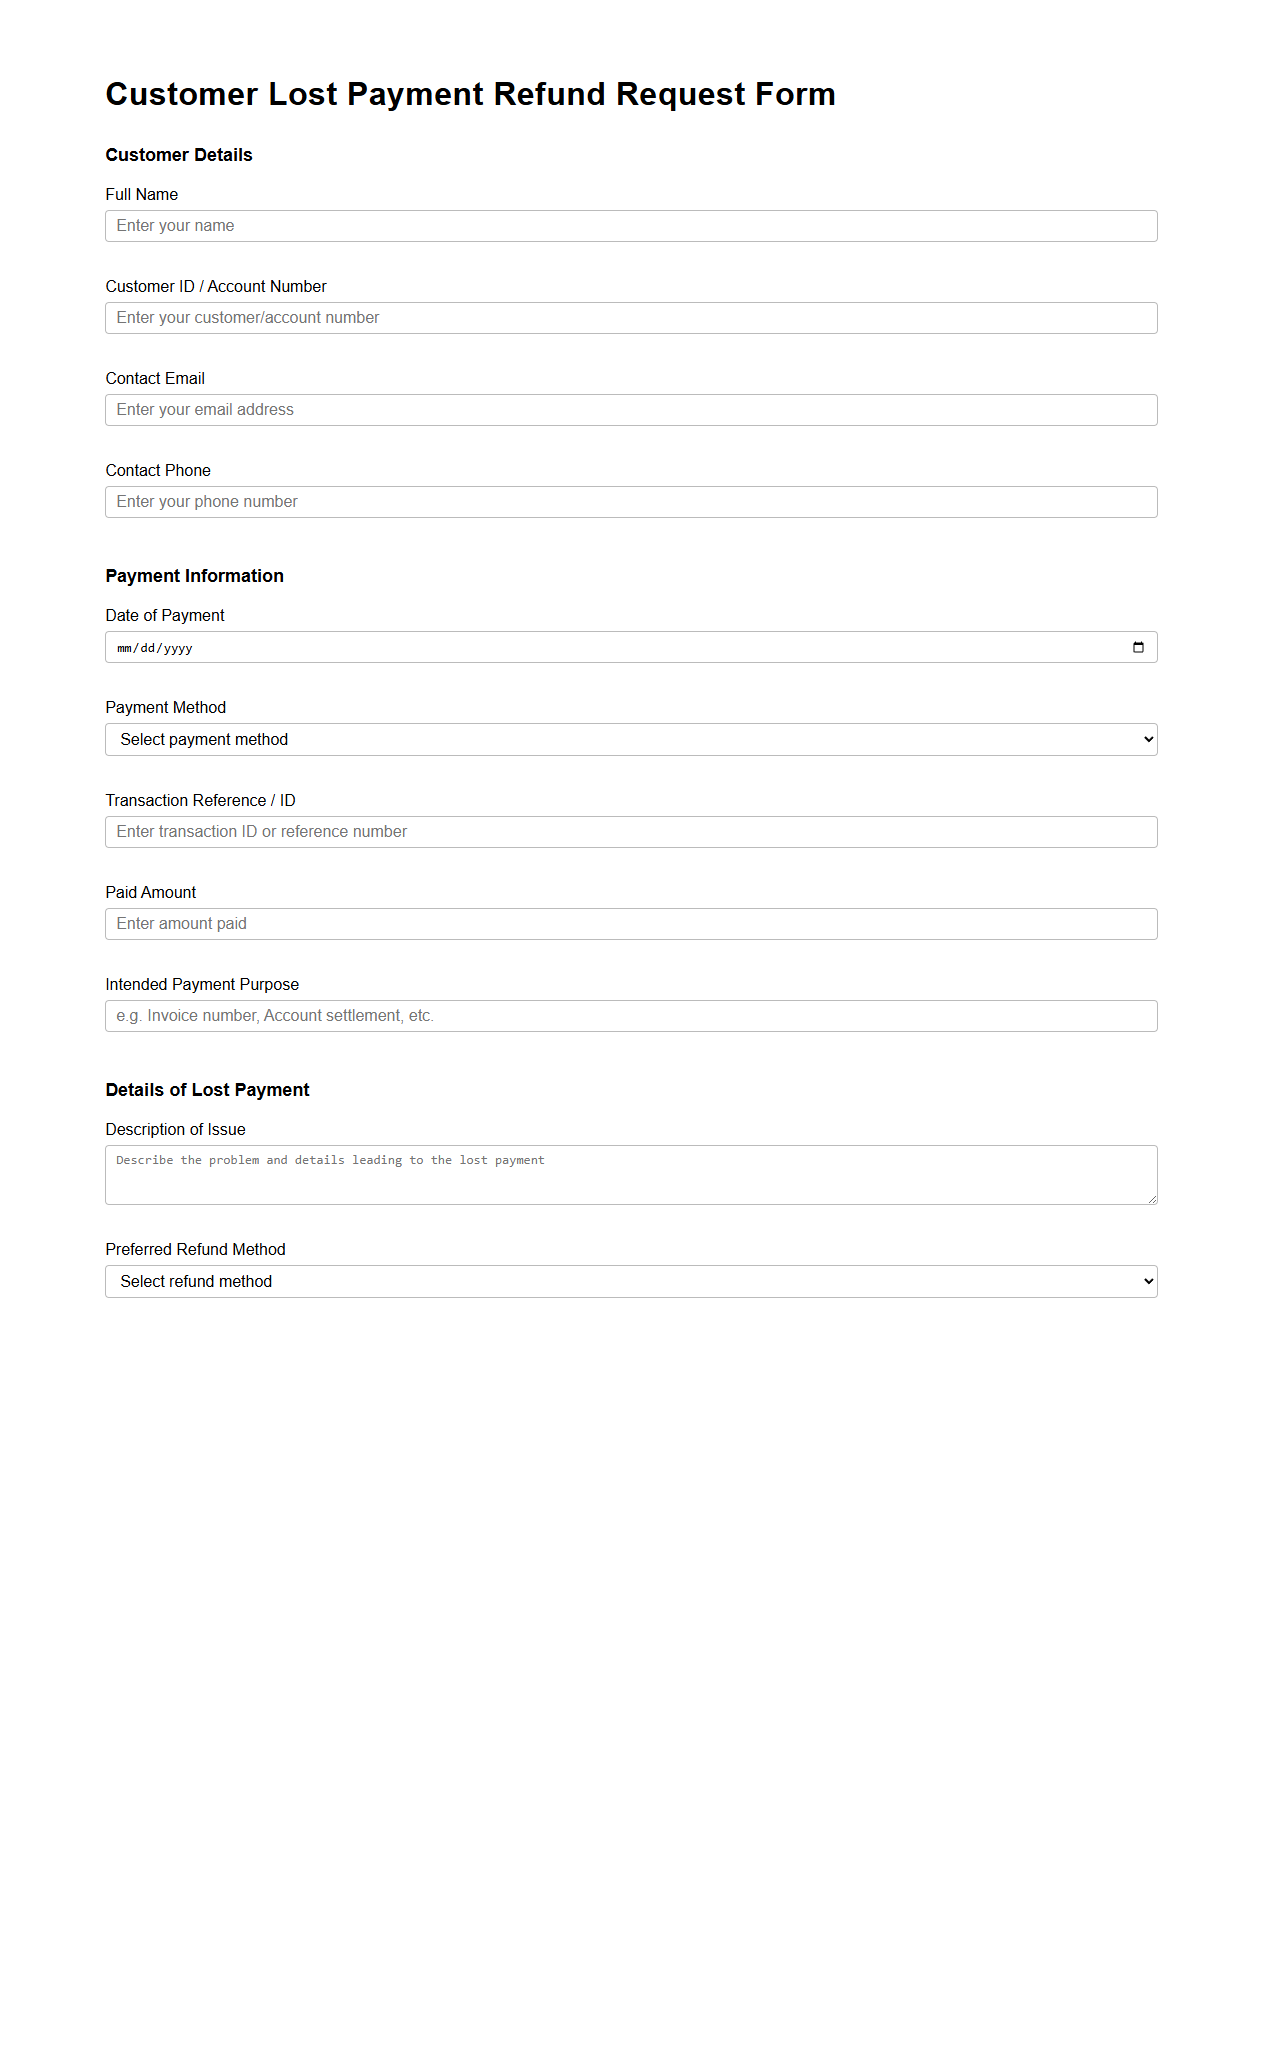Click the "Preferred Refund Method" label
Screen dimensions: 1263x2047
pos(196,1250)
